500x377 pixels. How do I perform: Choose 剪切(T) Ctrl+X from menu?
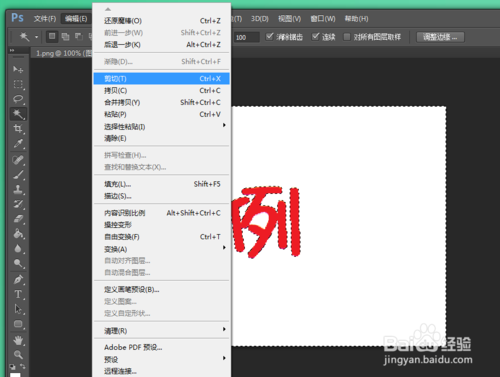162,79
